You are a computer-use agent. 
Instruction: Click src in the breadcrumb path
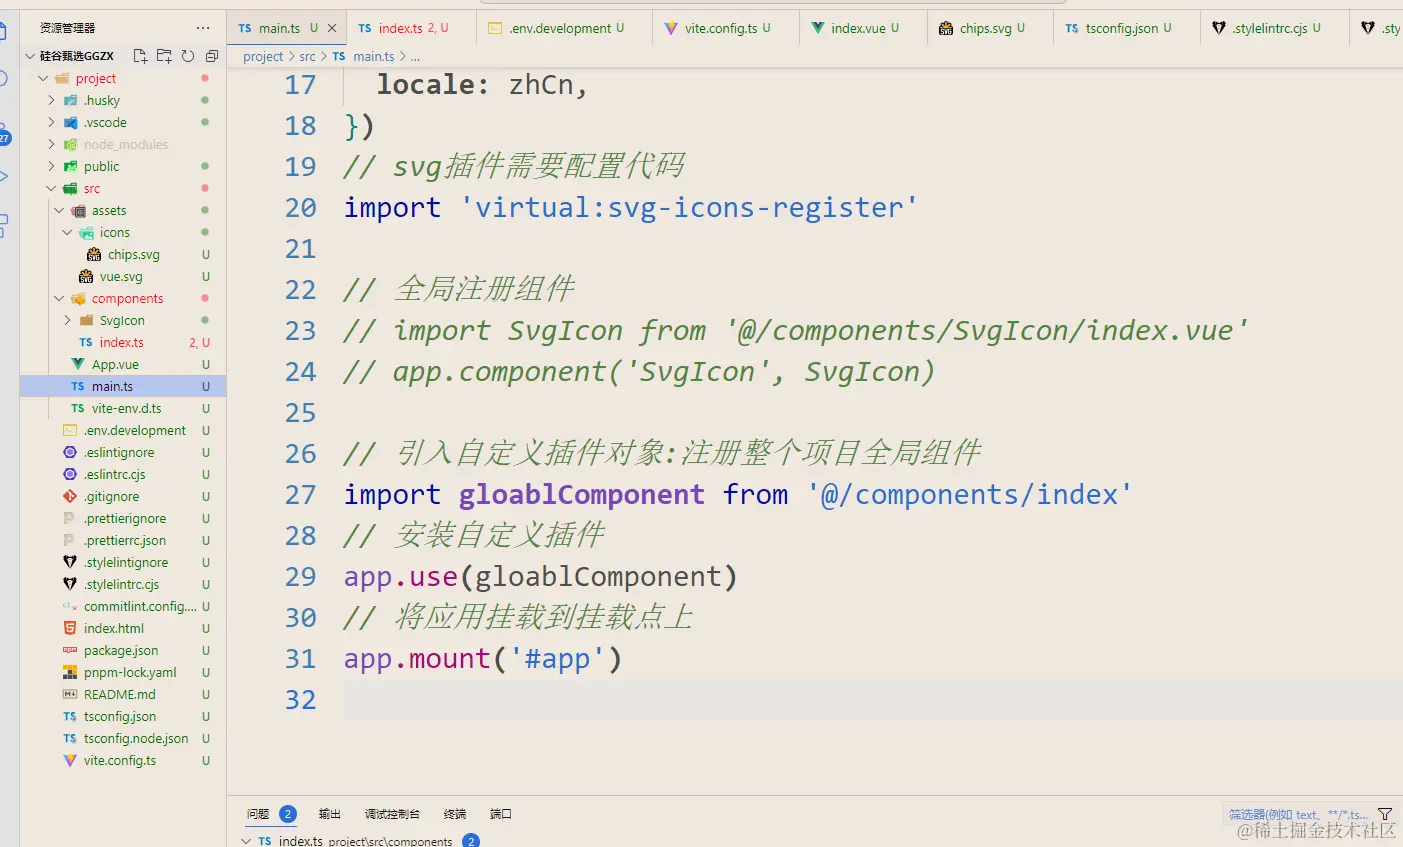305,56
